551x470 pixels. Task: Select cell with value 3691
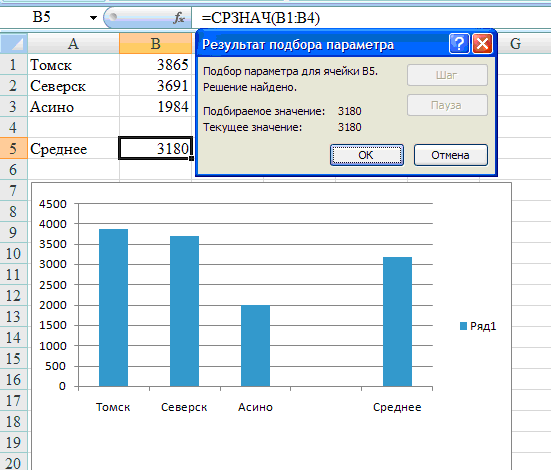155,86
